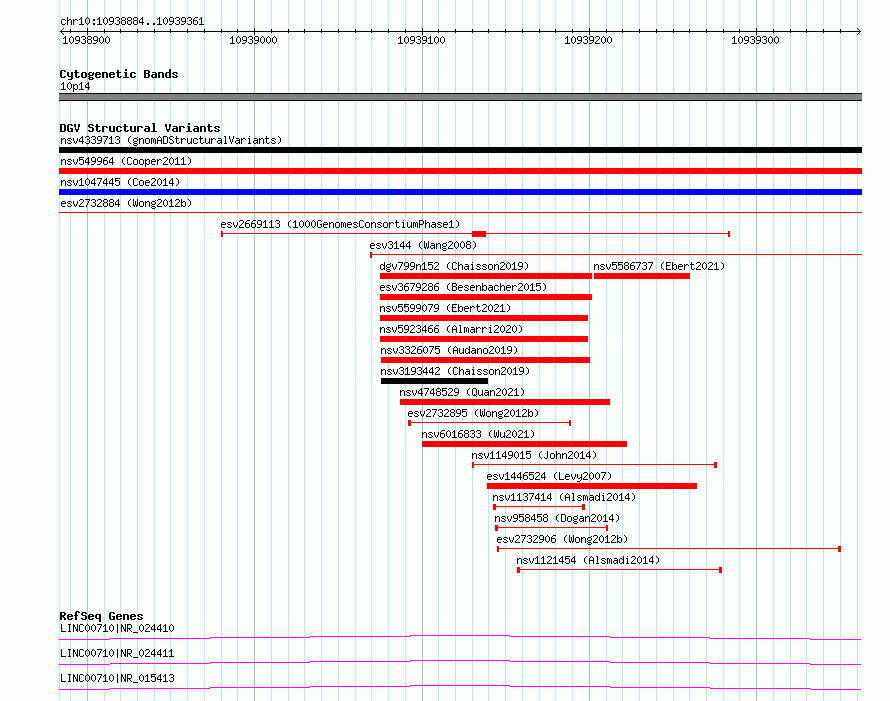Select the nsv5586737 (Ebert2021) red bar
Image resolution: width=890 pixels, height=701 pixels.
[x=642, y=276]
